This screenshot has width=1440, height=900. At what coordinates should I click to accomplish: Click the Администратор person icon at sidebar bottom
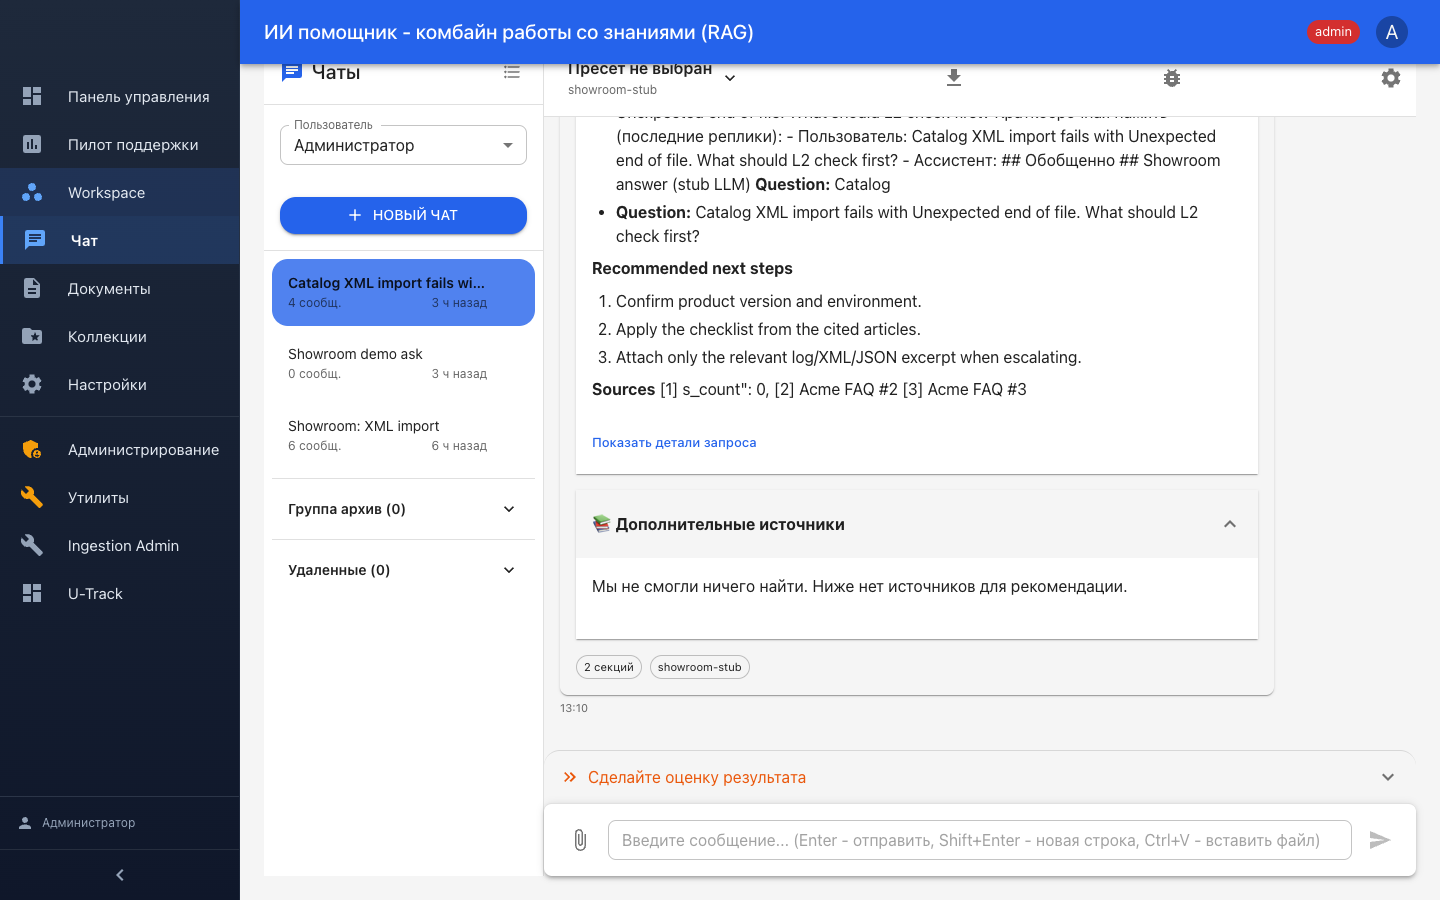[25, 823]
